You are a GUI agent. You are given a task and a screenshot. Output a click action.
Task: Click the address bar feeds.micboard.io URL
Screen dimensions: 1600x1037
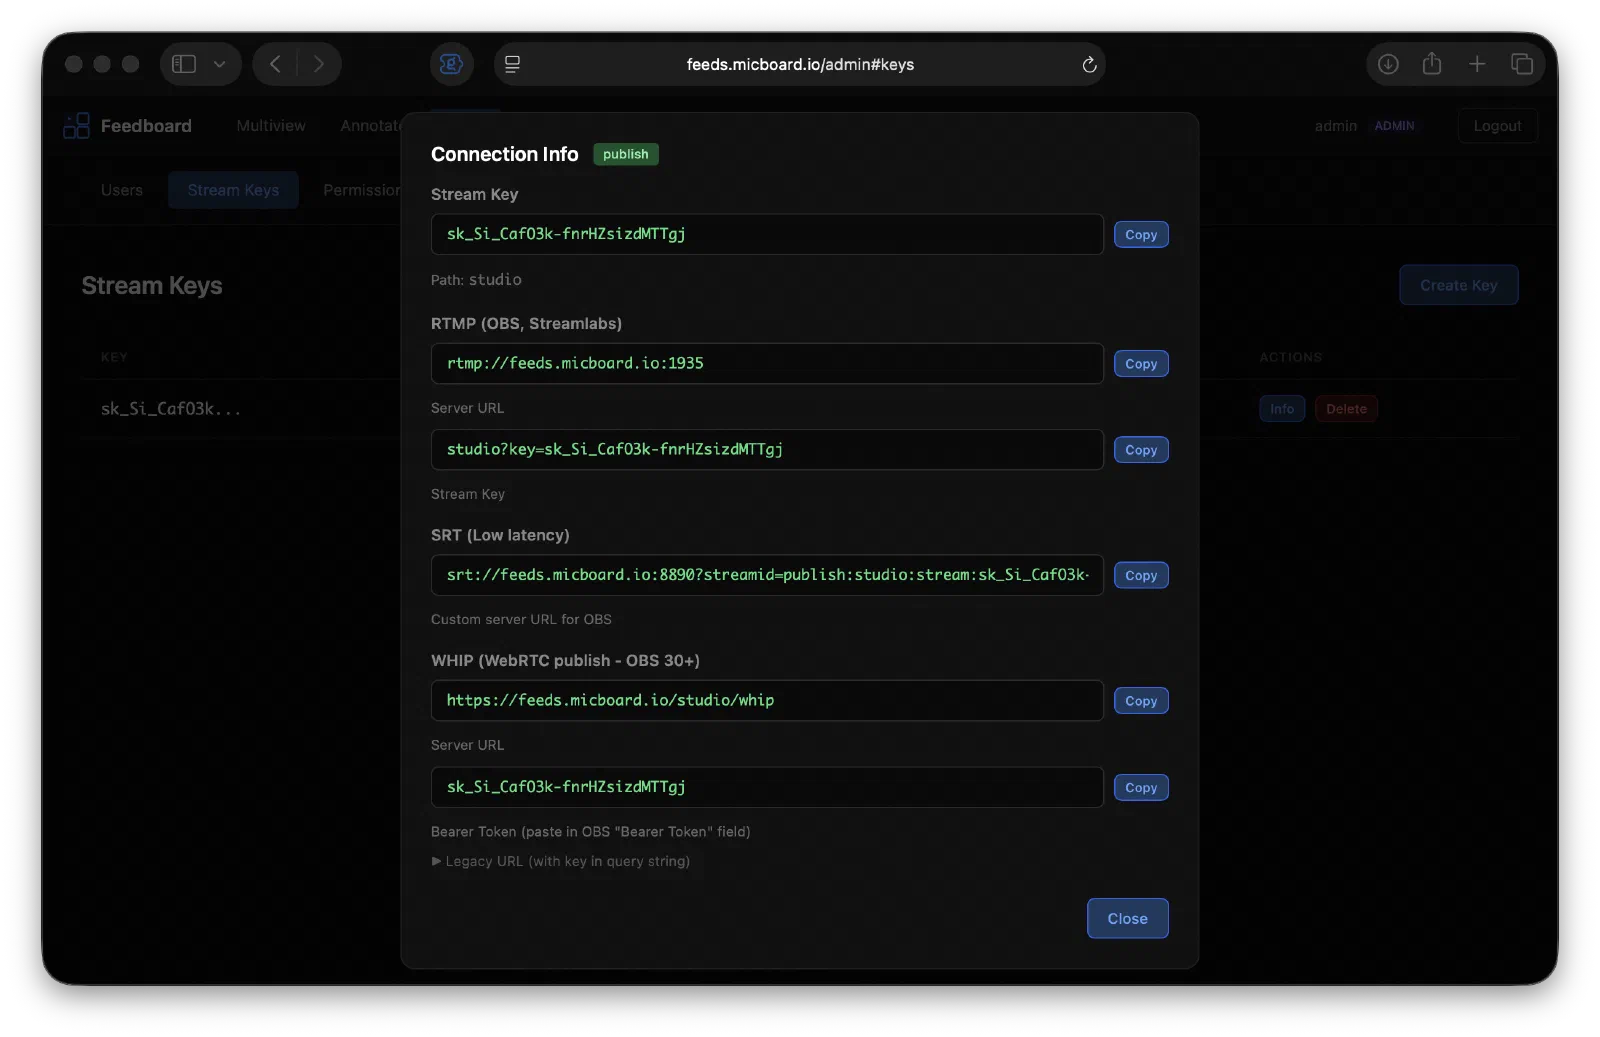click(x=800, y=64)
